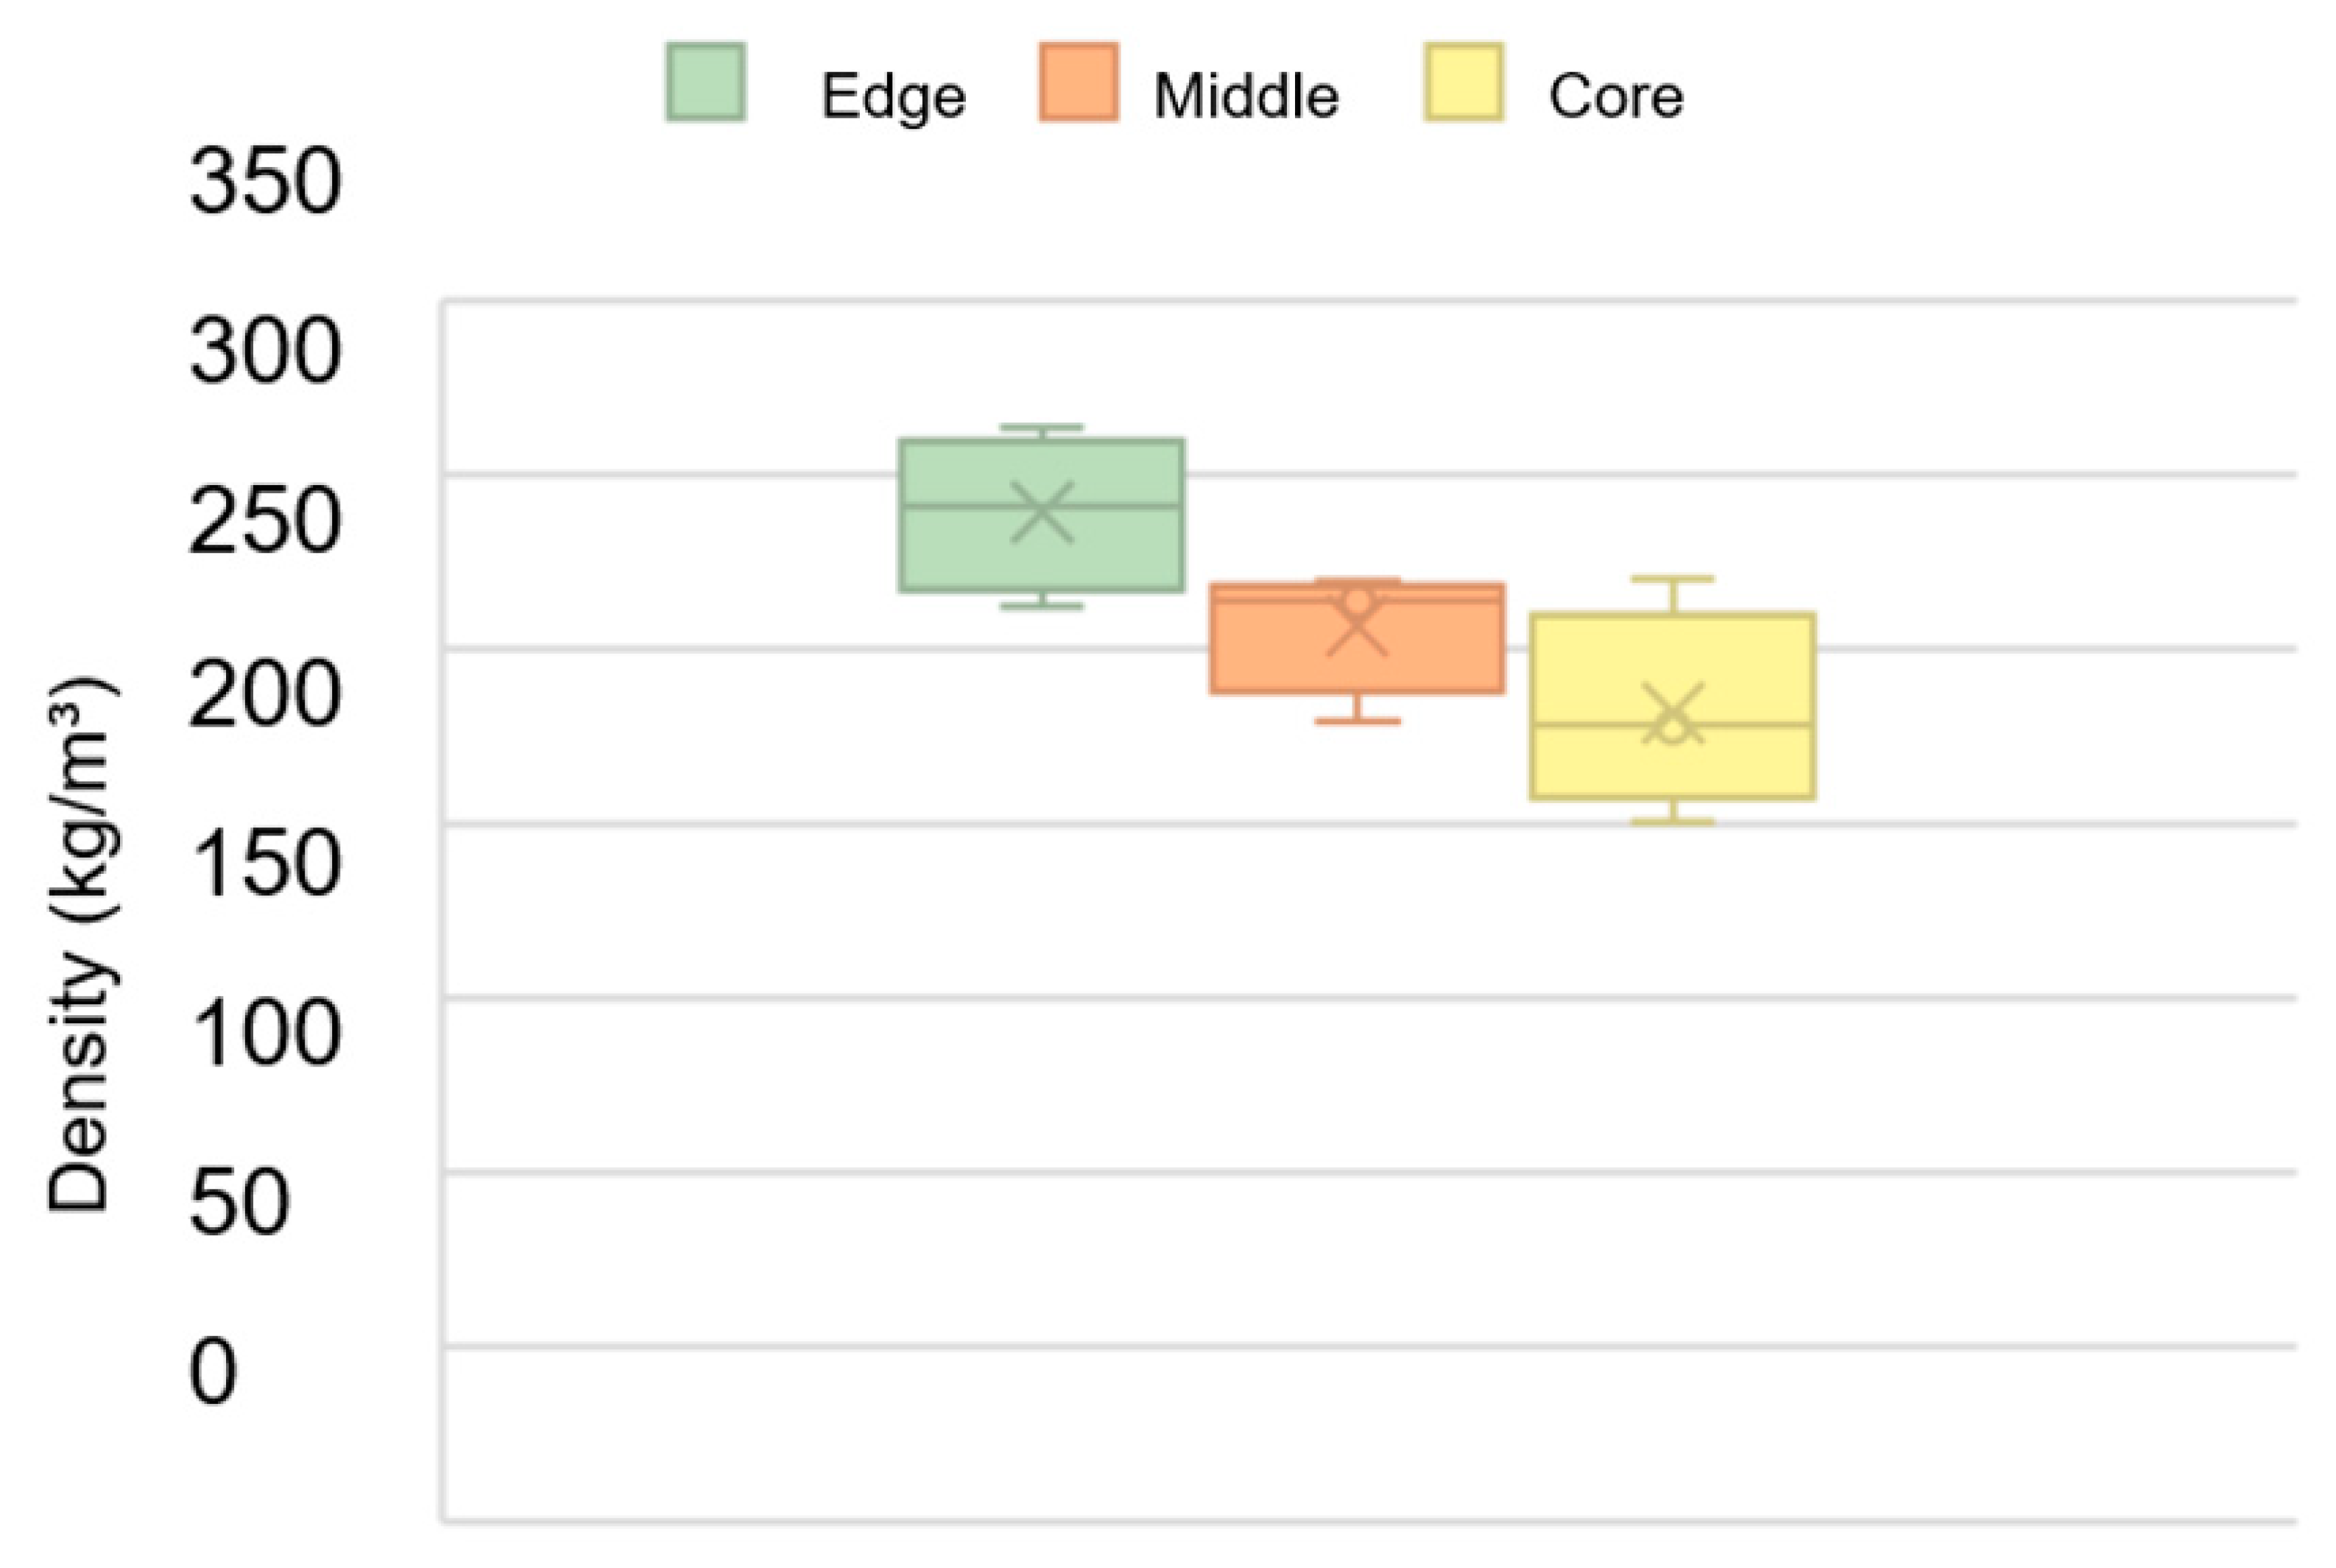Click the yellow Core legend swatch
Image resolution: width=2336 pixels, height=1568 pixels.
1463,83
